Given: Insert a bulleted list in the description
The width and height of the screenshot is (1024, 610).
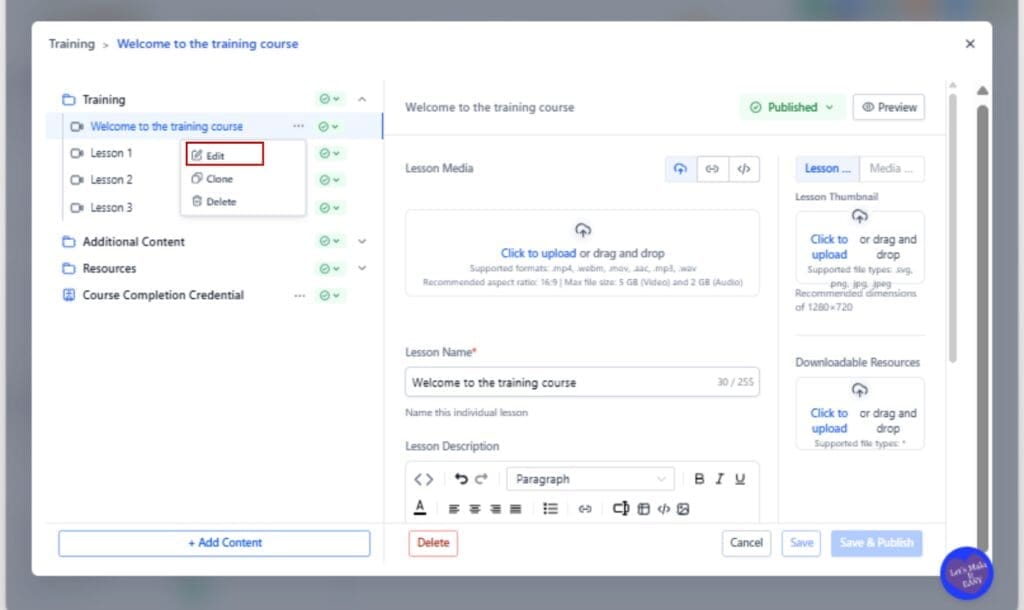Looking at the screenshot, I should (549, 509).
